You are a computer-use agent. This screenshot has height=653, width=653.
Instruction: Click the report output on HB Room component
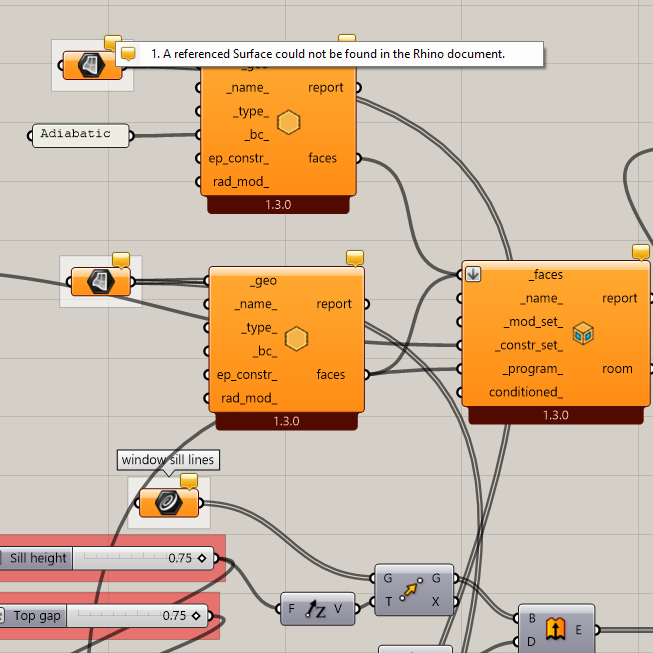click(619, 298)
